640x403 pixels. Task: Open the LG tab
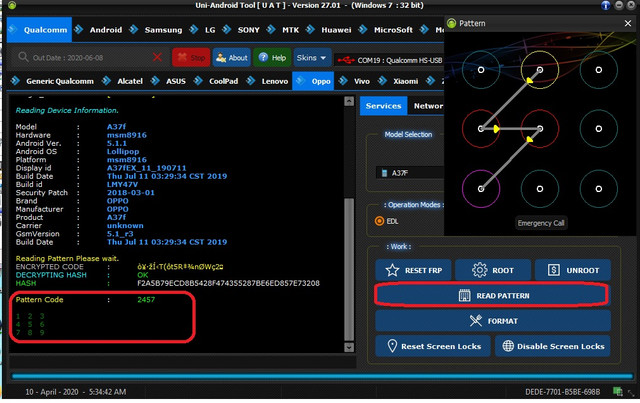[x=210, y=30]
